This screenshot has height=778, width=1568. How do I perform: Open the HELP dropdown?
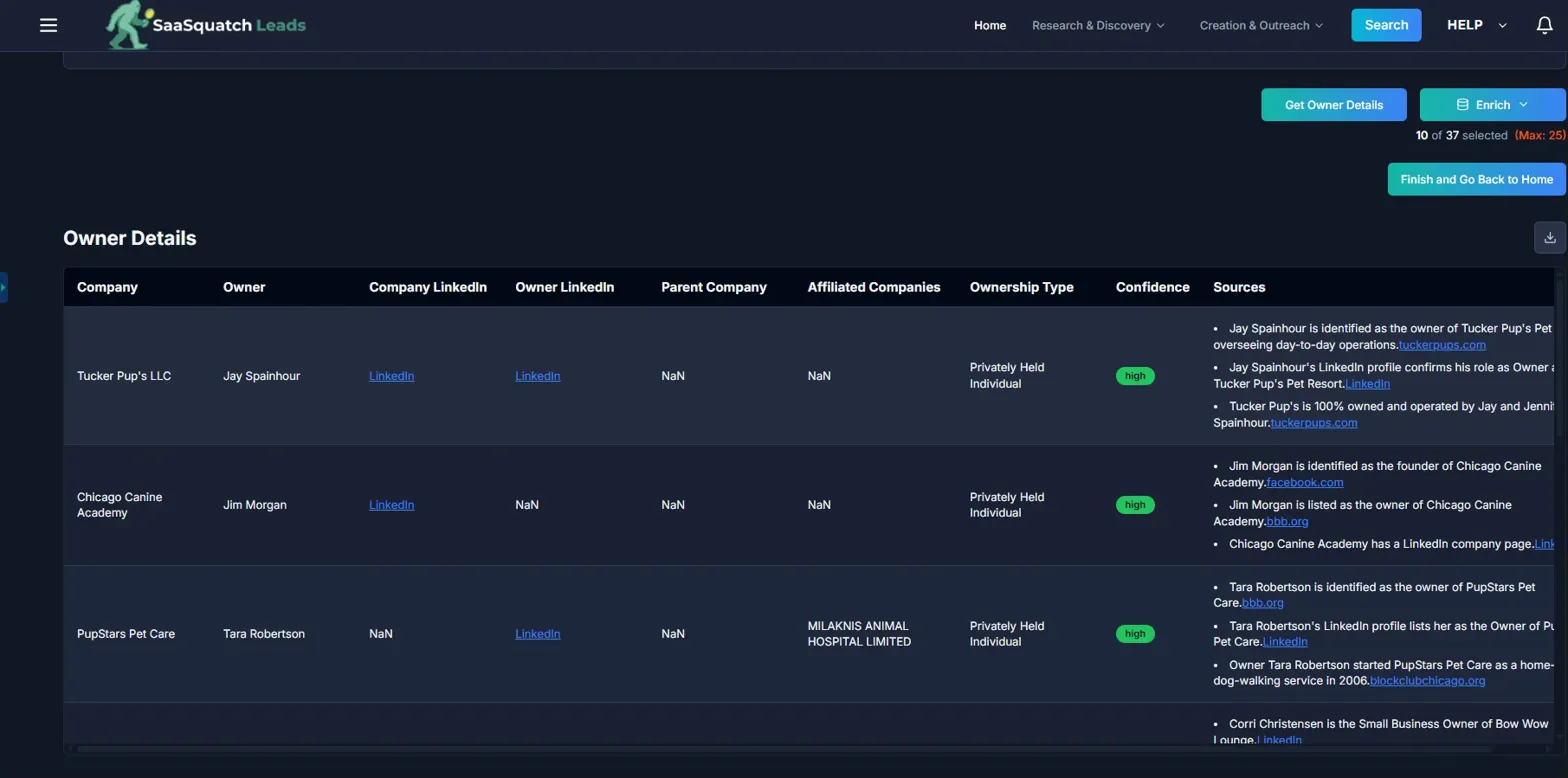click(1477, 25)
